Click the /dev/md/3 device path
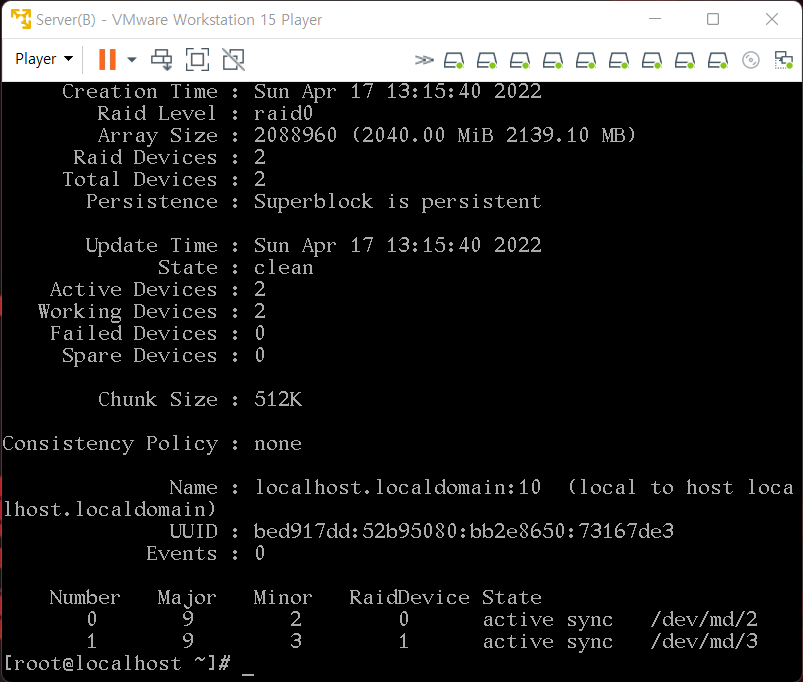The width and height of the screenshot is (803, 682). [704, 642]
